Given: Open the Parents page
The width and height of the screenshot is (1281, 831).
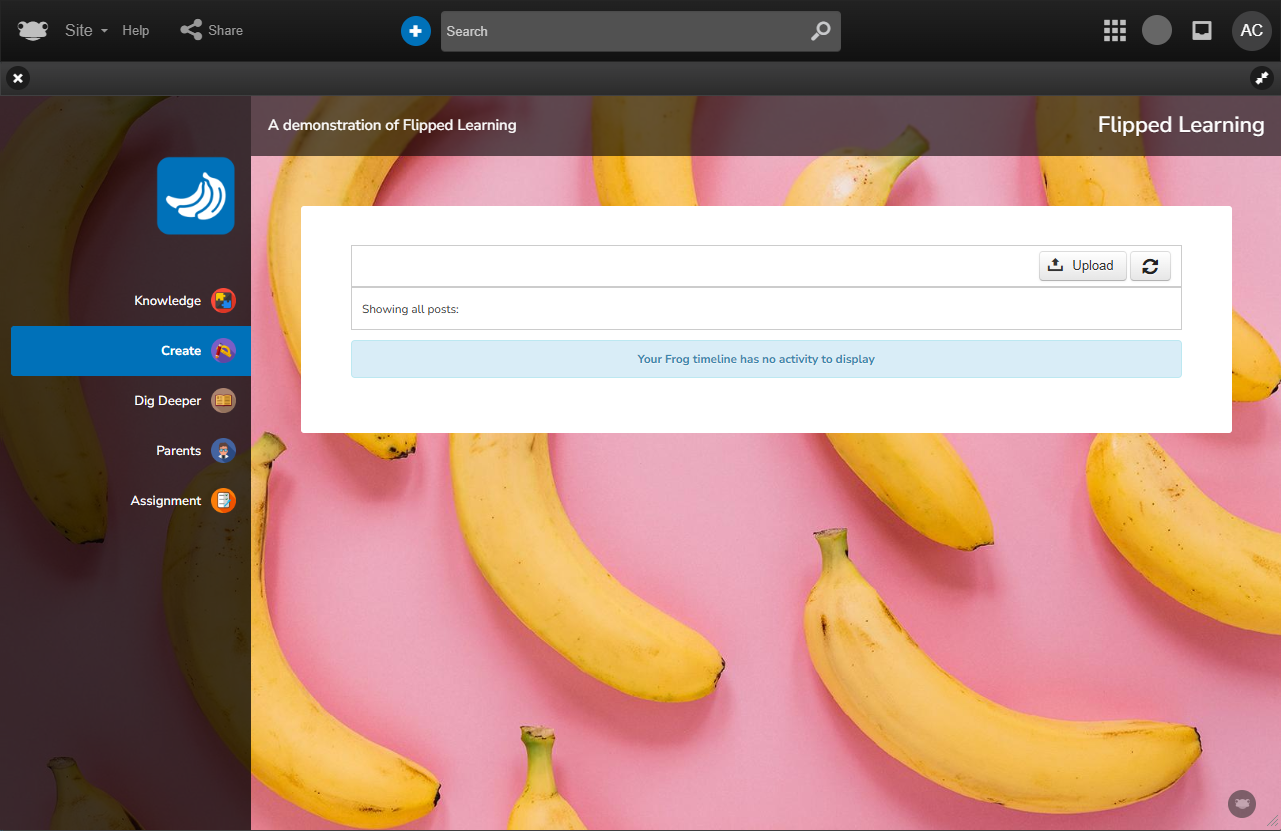Looking at the screenshot, I should click(179, 451).
